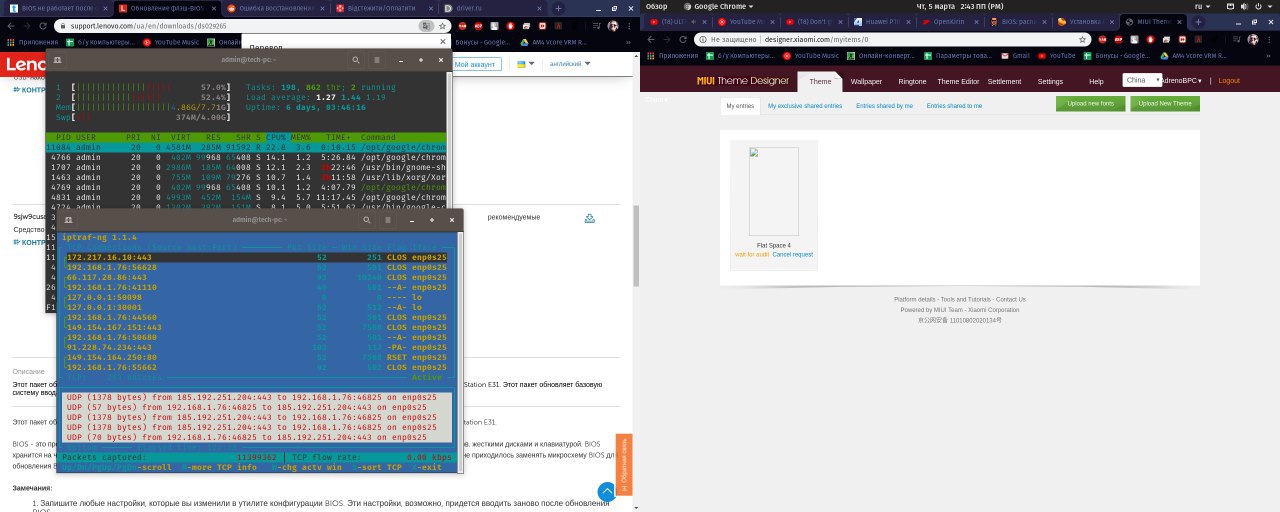Screen dimensions: 1280x512
Task: Open the flag country dropdown on Lenovo page
Action: (x=525, y=64)
